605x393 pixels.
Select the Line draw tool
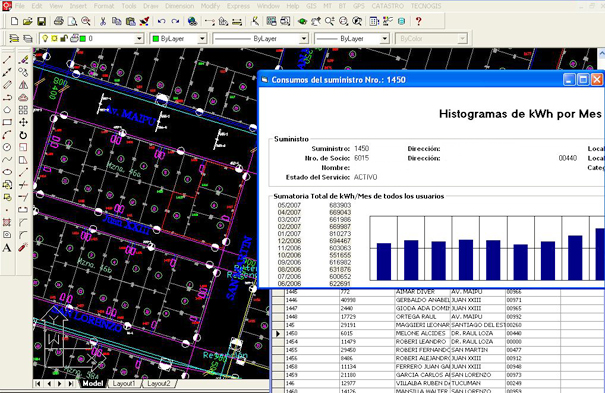pyautogui.click(x=7, y=60)
